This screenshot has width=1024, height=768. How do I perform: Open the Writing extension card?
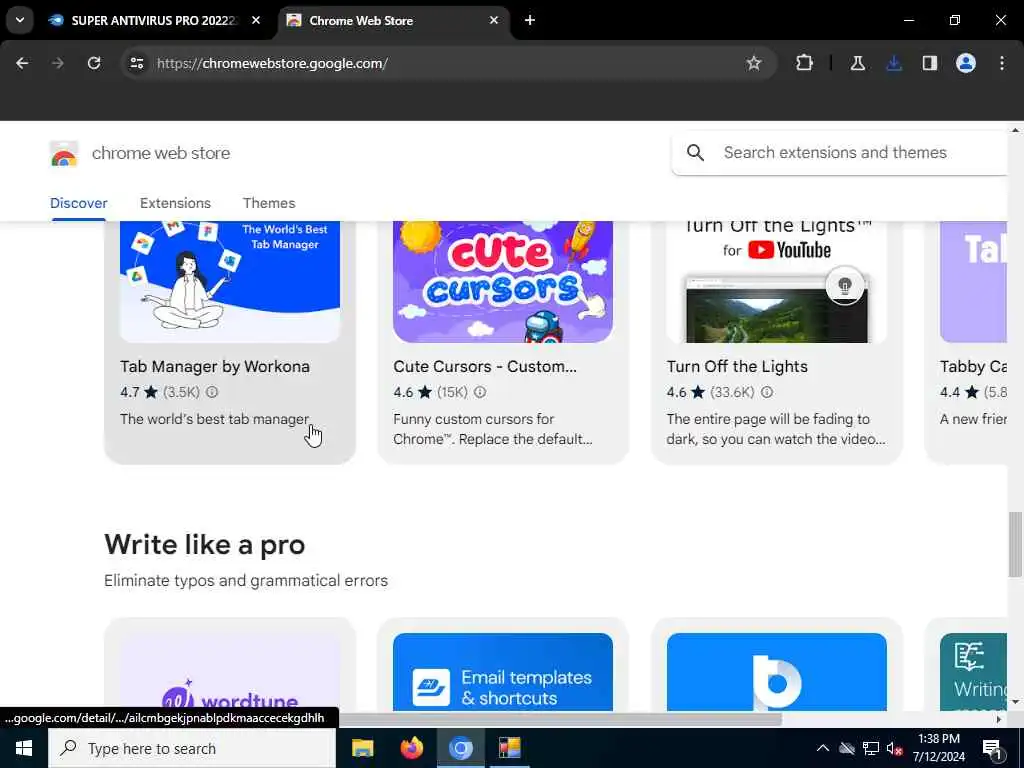click(x=967, y=665)
